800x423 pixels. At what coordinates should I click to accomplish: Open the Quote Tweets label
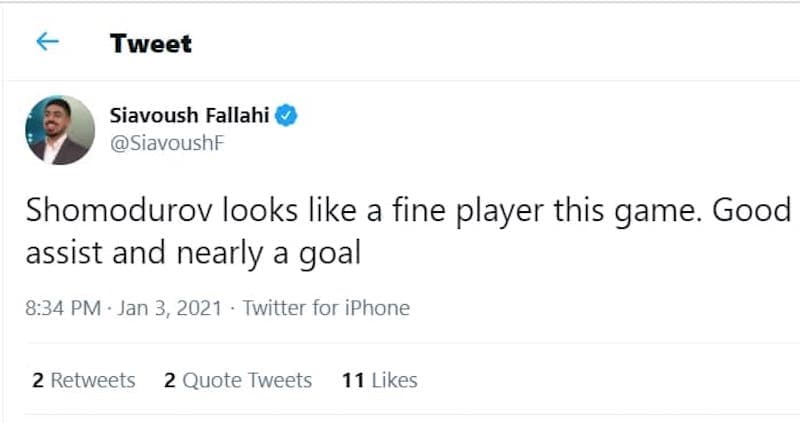coord(247,381)
